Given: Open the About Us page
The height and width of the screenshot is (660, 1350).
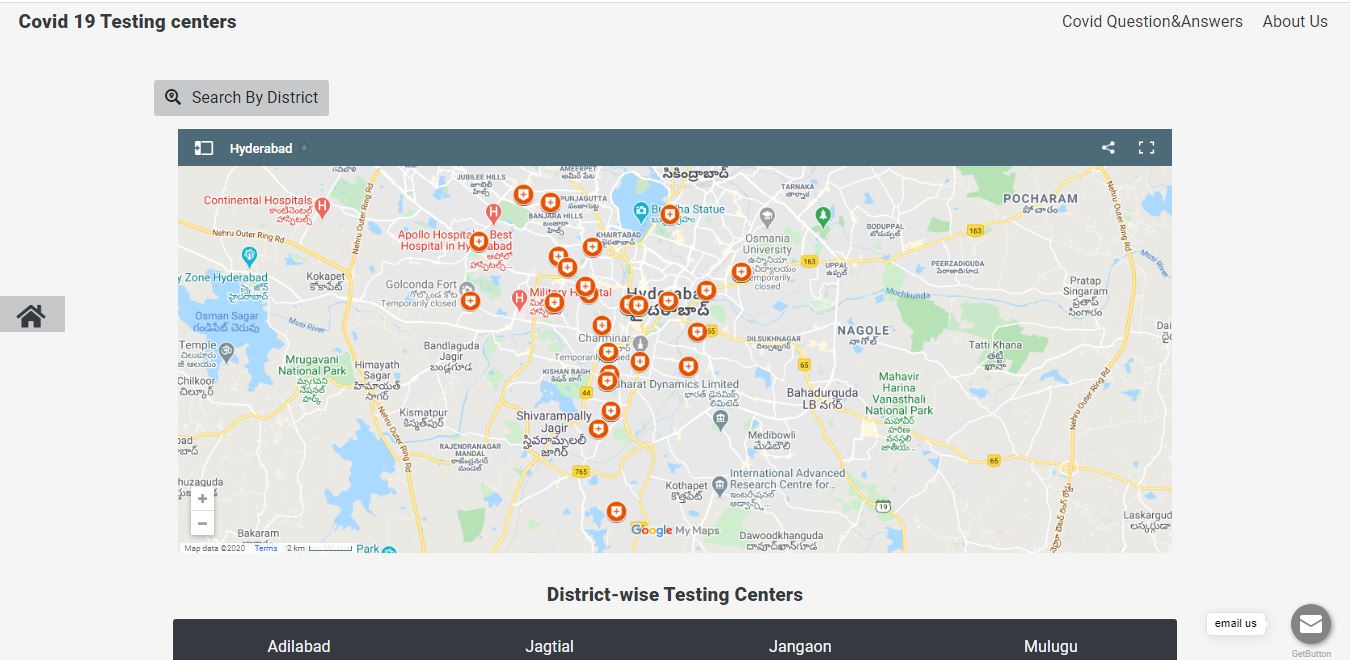Looking at the screenshot, I should click(x=1294, y=21).
